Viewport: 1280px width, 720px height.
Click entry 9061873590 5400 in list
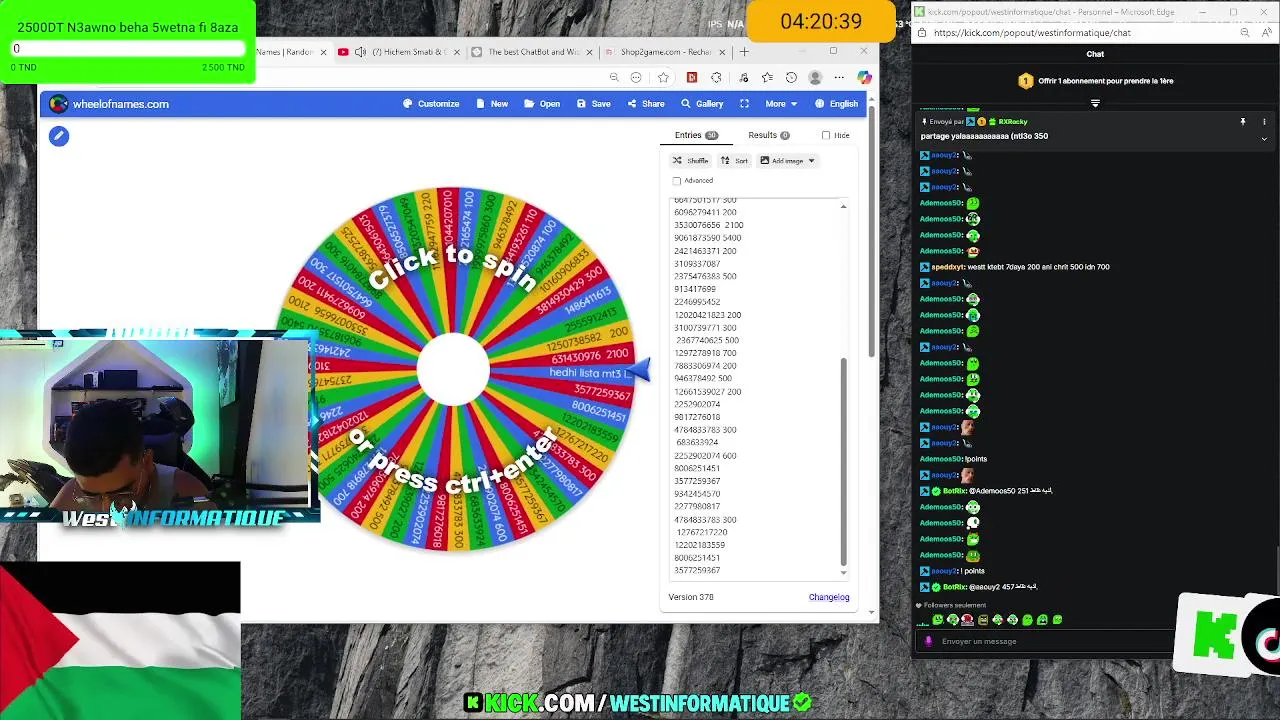click(707, 238)
